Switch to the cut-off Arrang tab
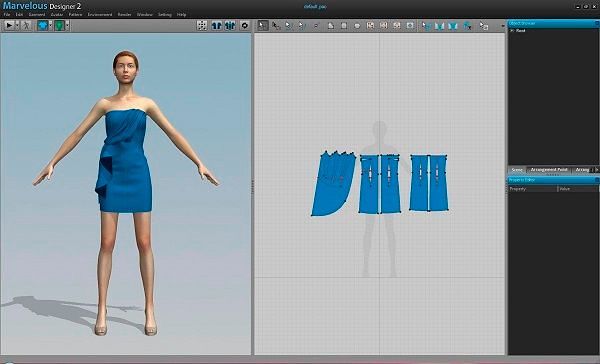 click(x=582, y=170)
